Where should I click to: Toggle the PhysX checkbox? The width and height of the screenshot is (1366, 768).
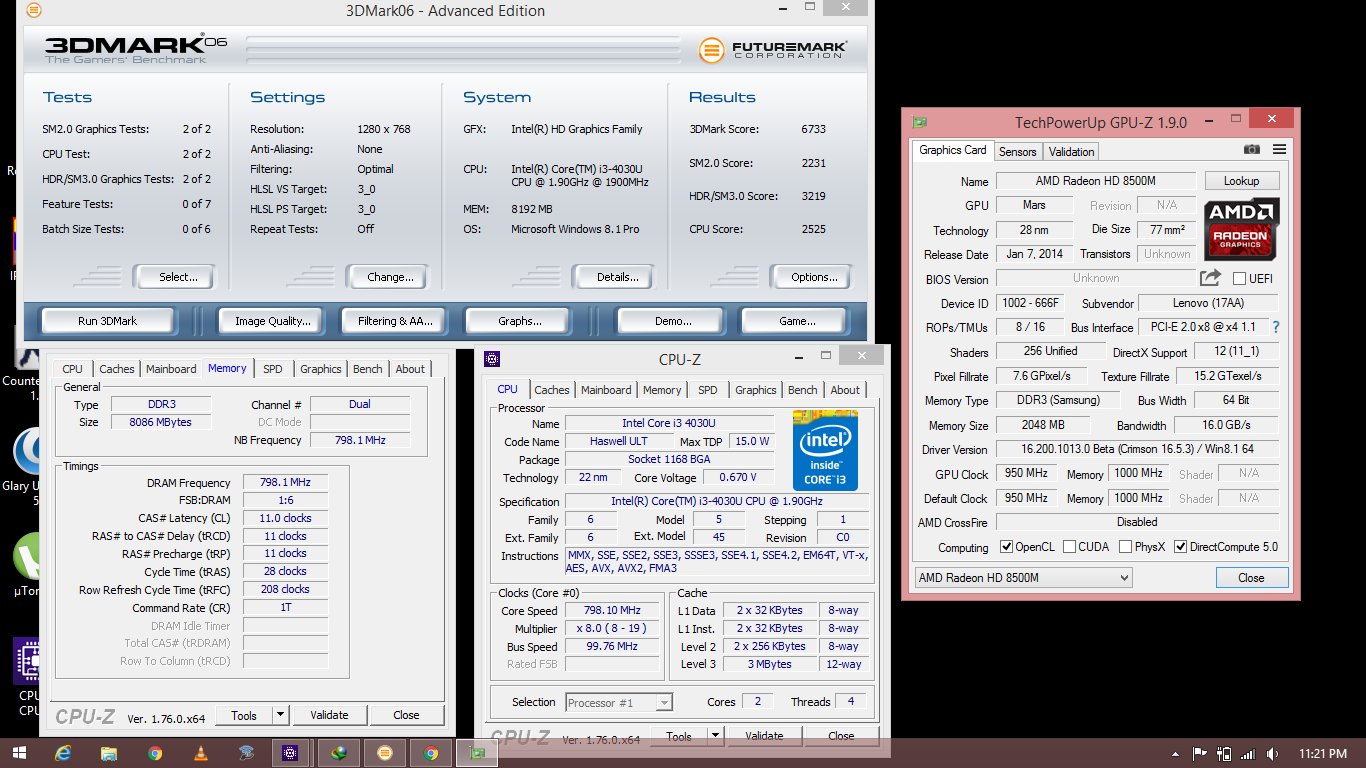pyautogui.click(x=1126, y=547)
